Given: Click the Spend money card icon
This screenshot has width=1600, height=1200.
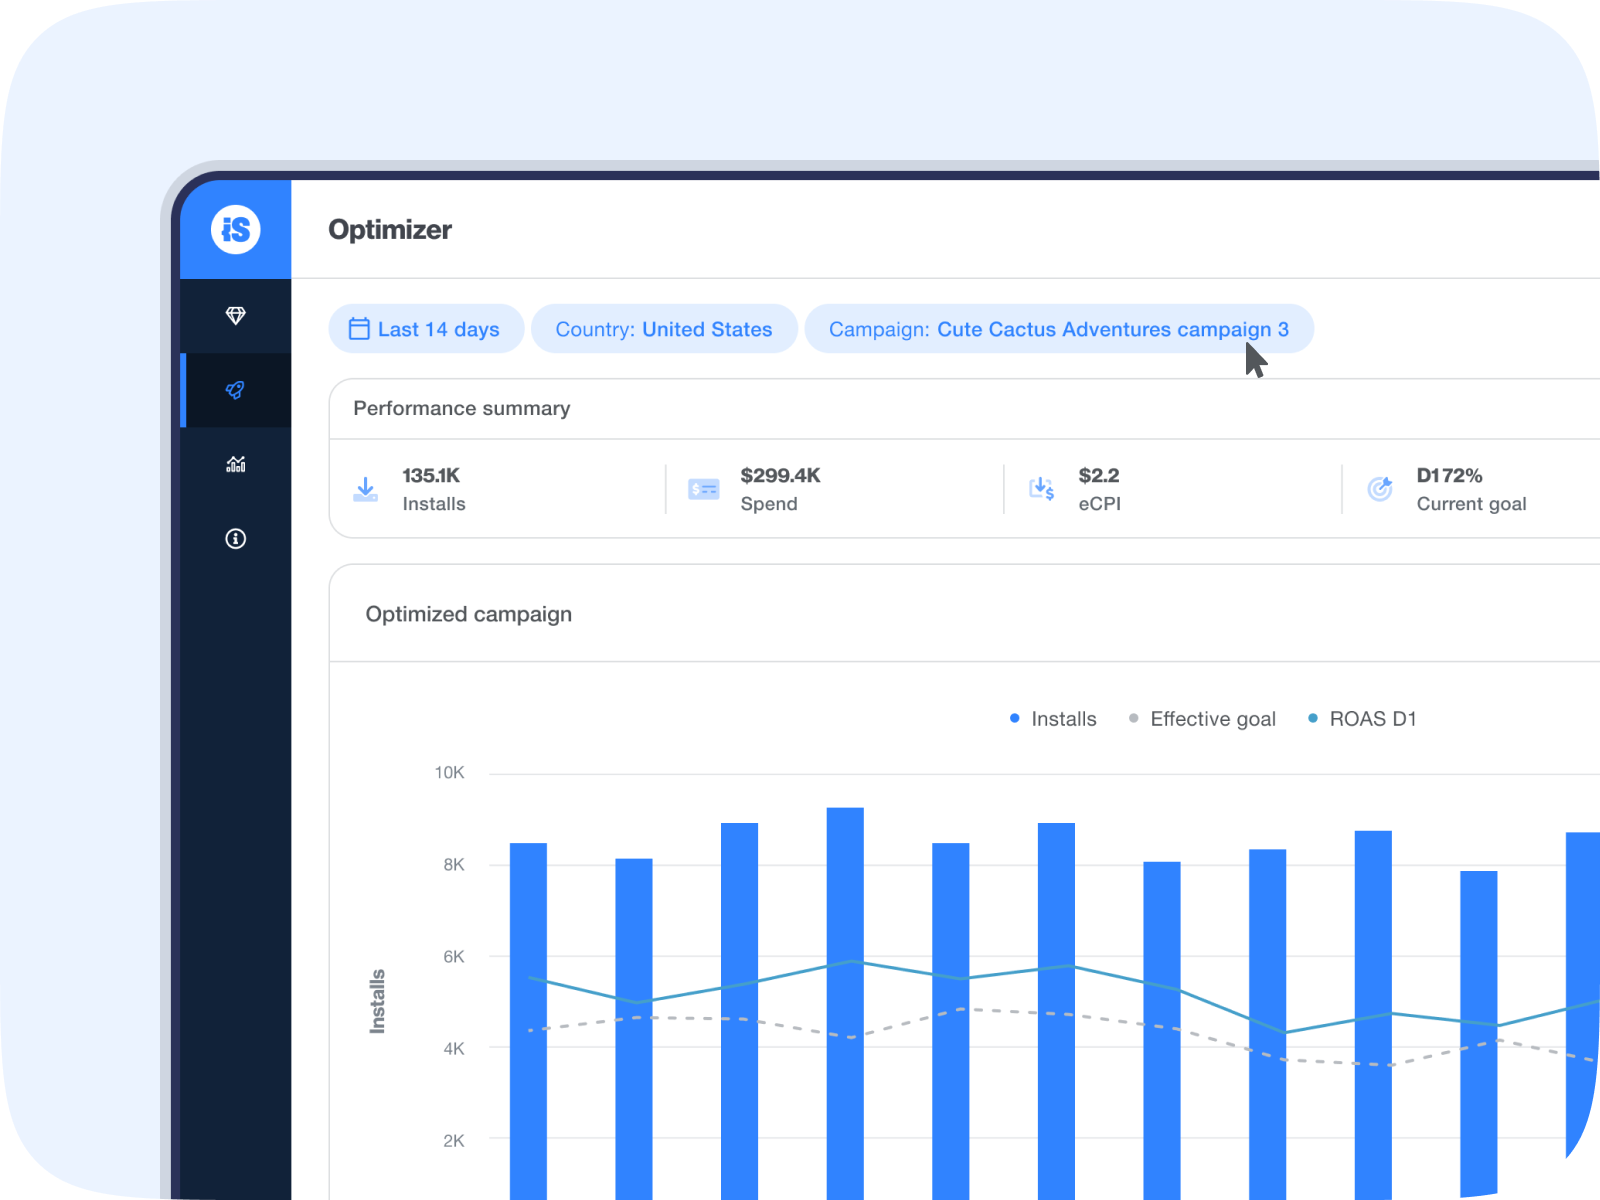Looking at the screenshot, I should coord(704,489).
